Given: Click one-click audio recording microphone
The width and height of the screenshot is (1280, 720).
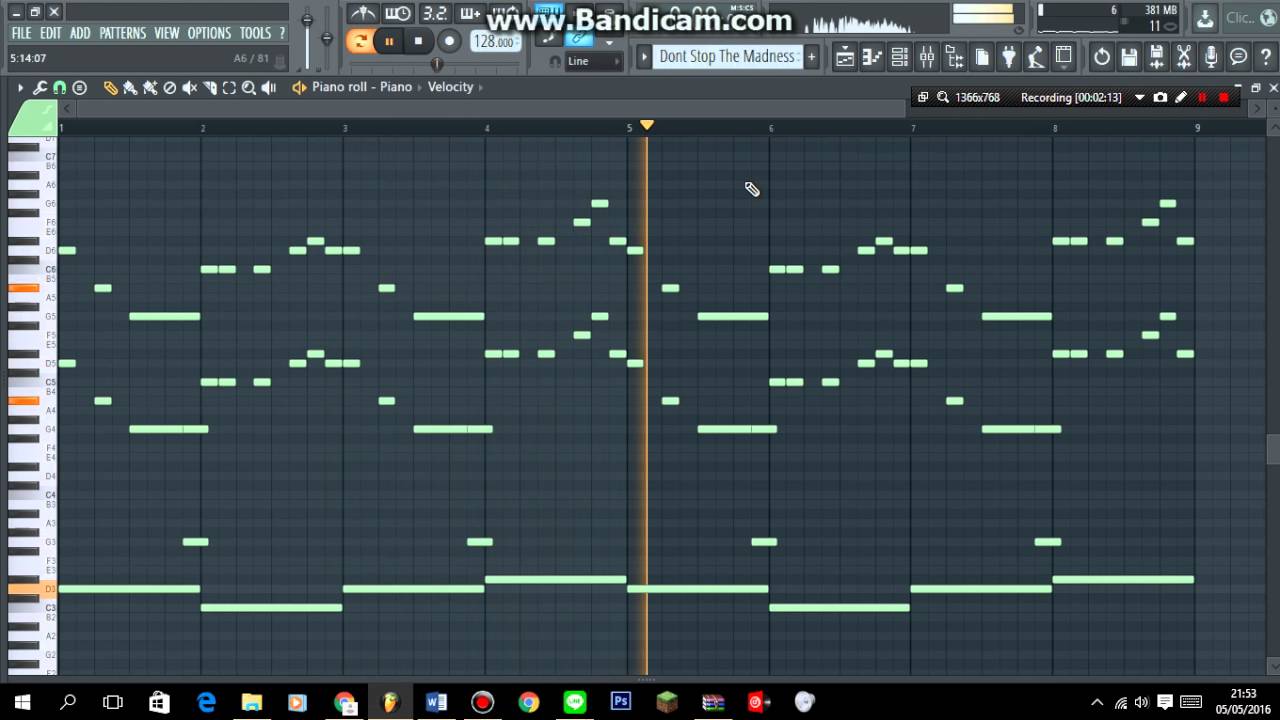Looking at the screenshot, I should tap(1211, 57).
